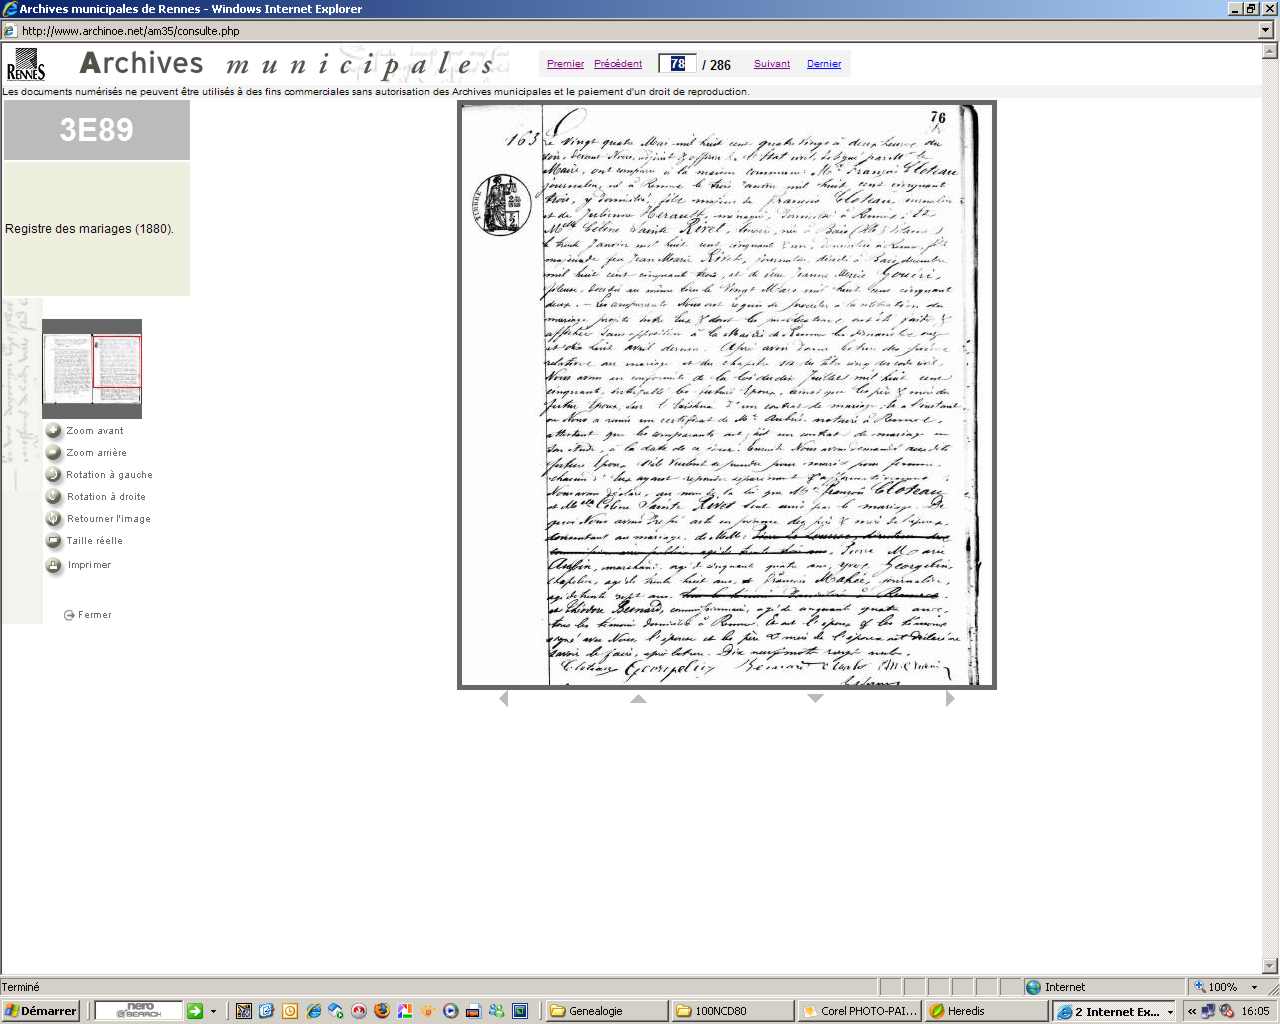Click the Zoom arrière icon

[x=54, y=453]
